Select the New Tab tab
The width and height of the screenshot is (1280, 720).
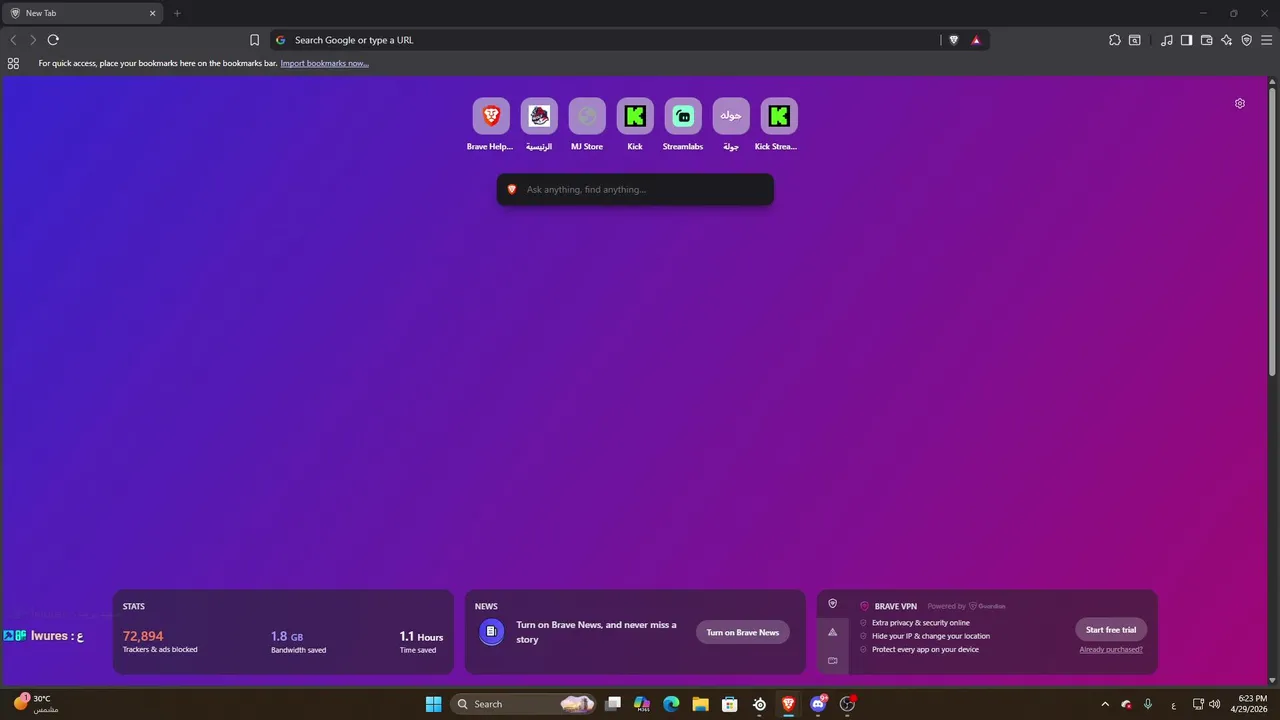pos(82,13)
